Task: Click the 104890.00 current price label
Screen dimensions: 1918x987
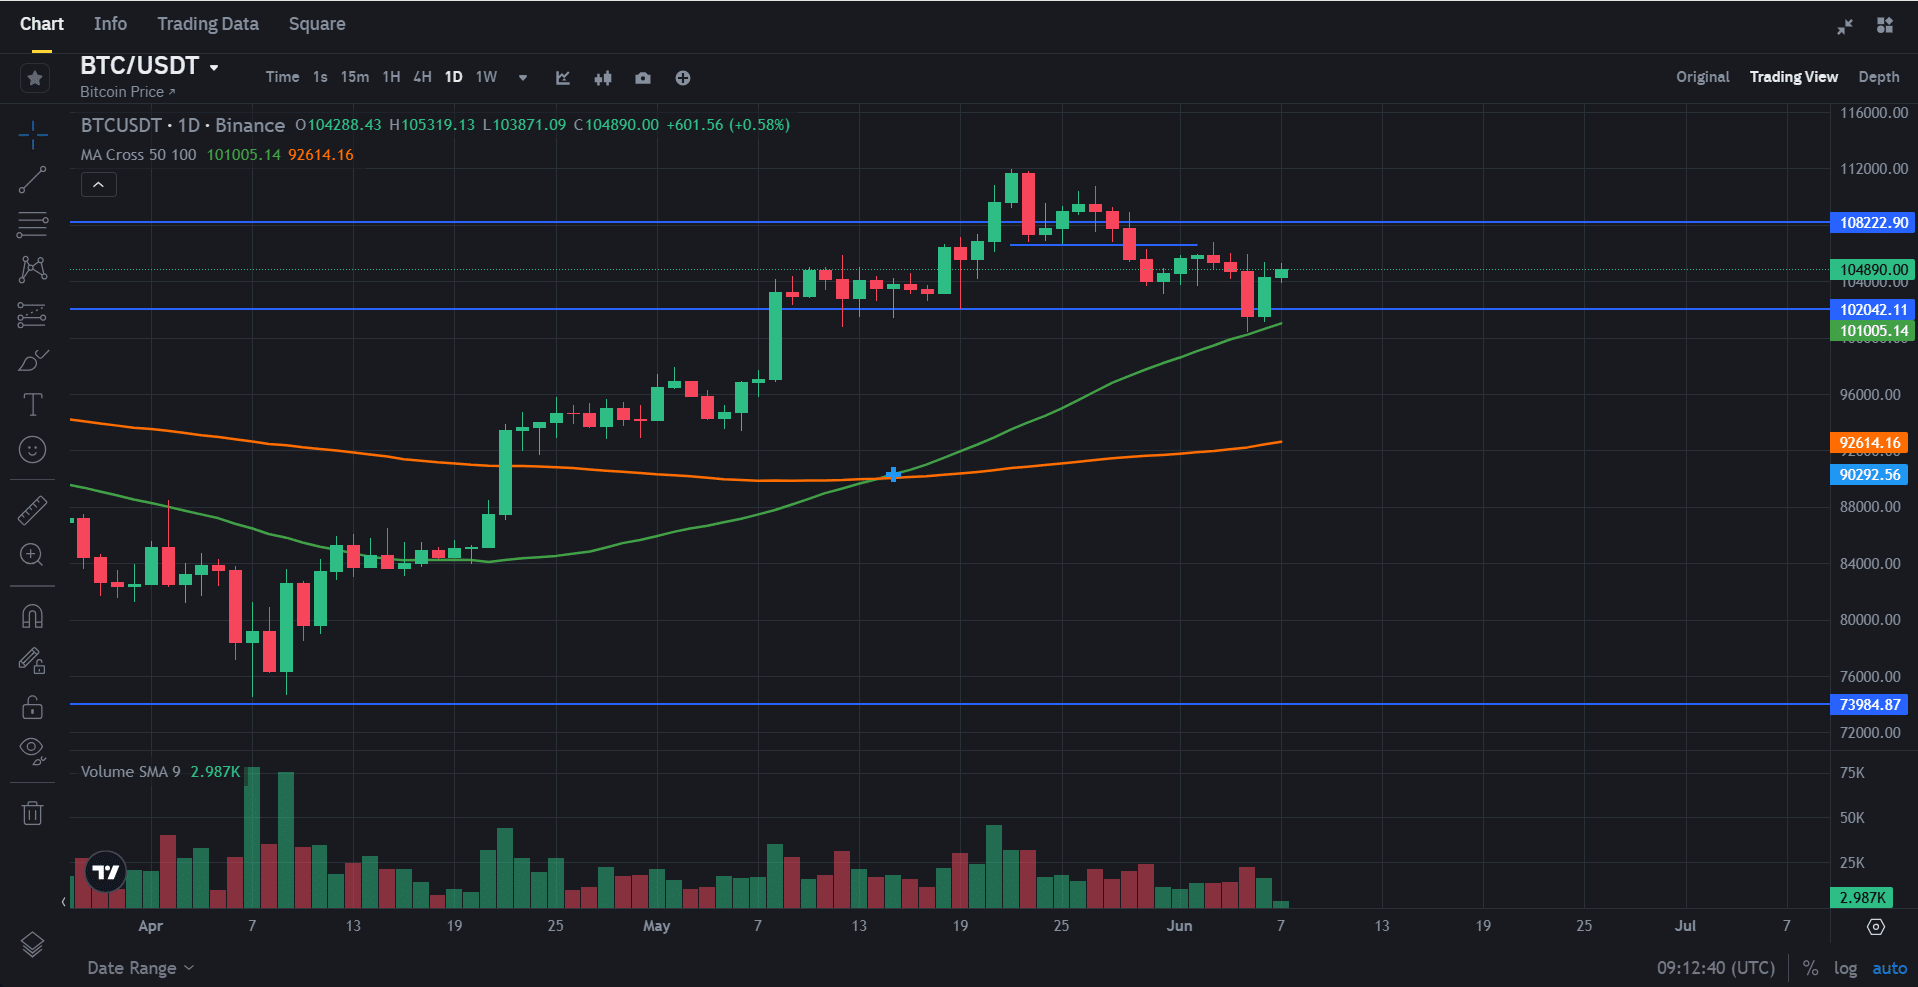Action: [1873, 270]
